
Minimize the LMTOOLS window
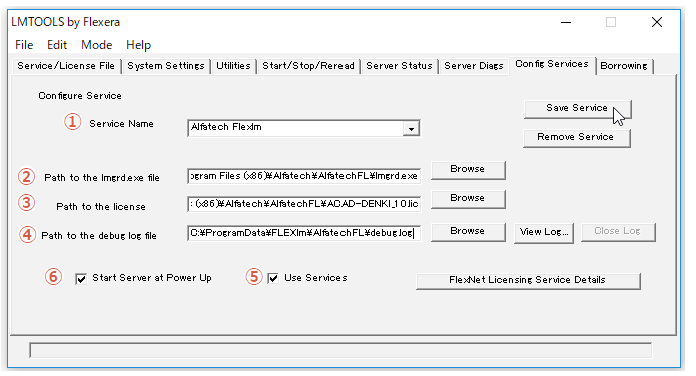pos(566,22)
